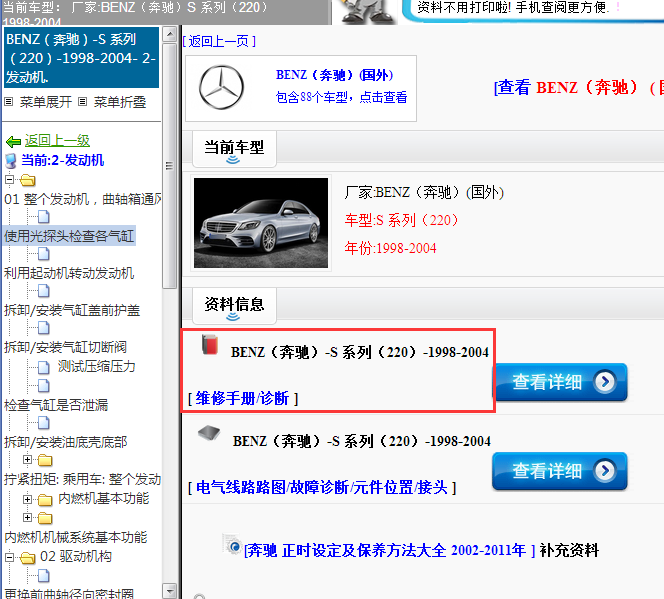Click page icon above 检查气缸是否泄漏
Screen dimensions: 664x599
[x=43, y=386]
